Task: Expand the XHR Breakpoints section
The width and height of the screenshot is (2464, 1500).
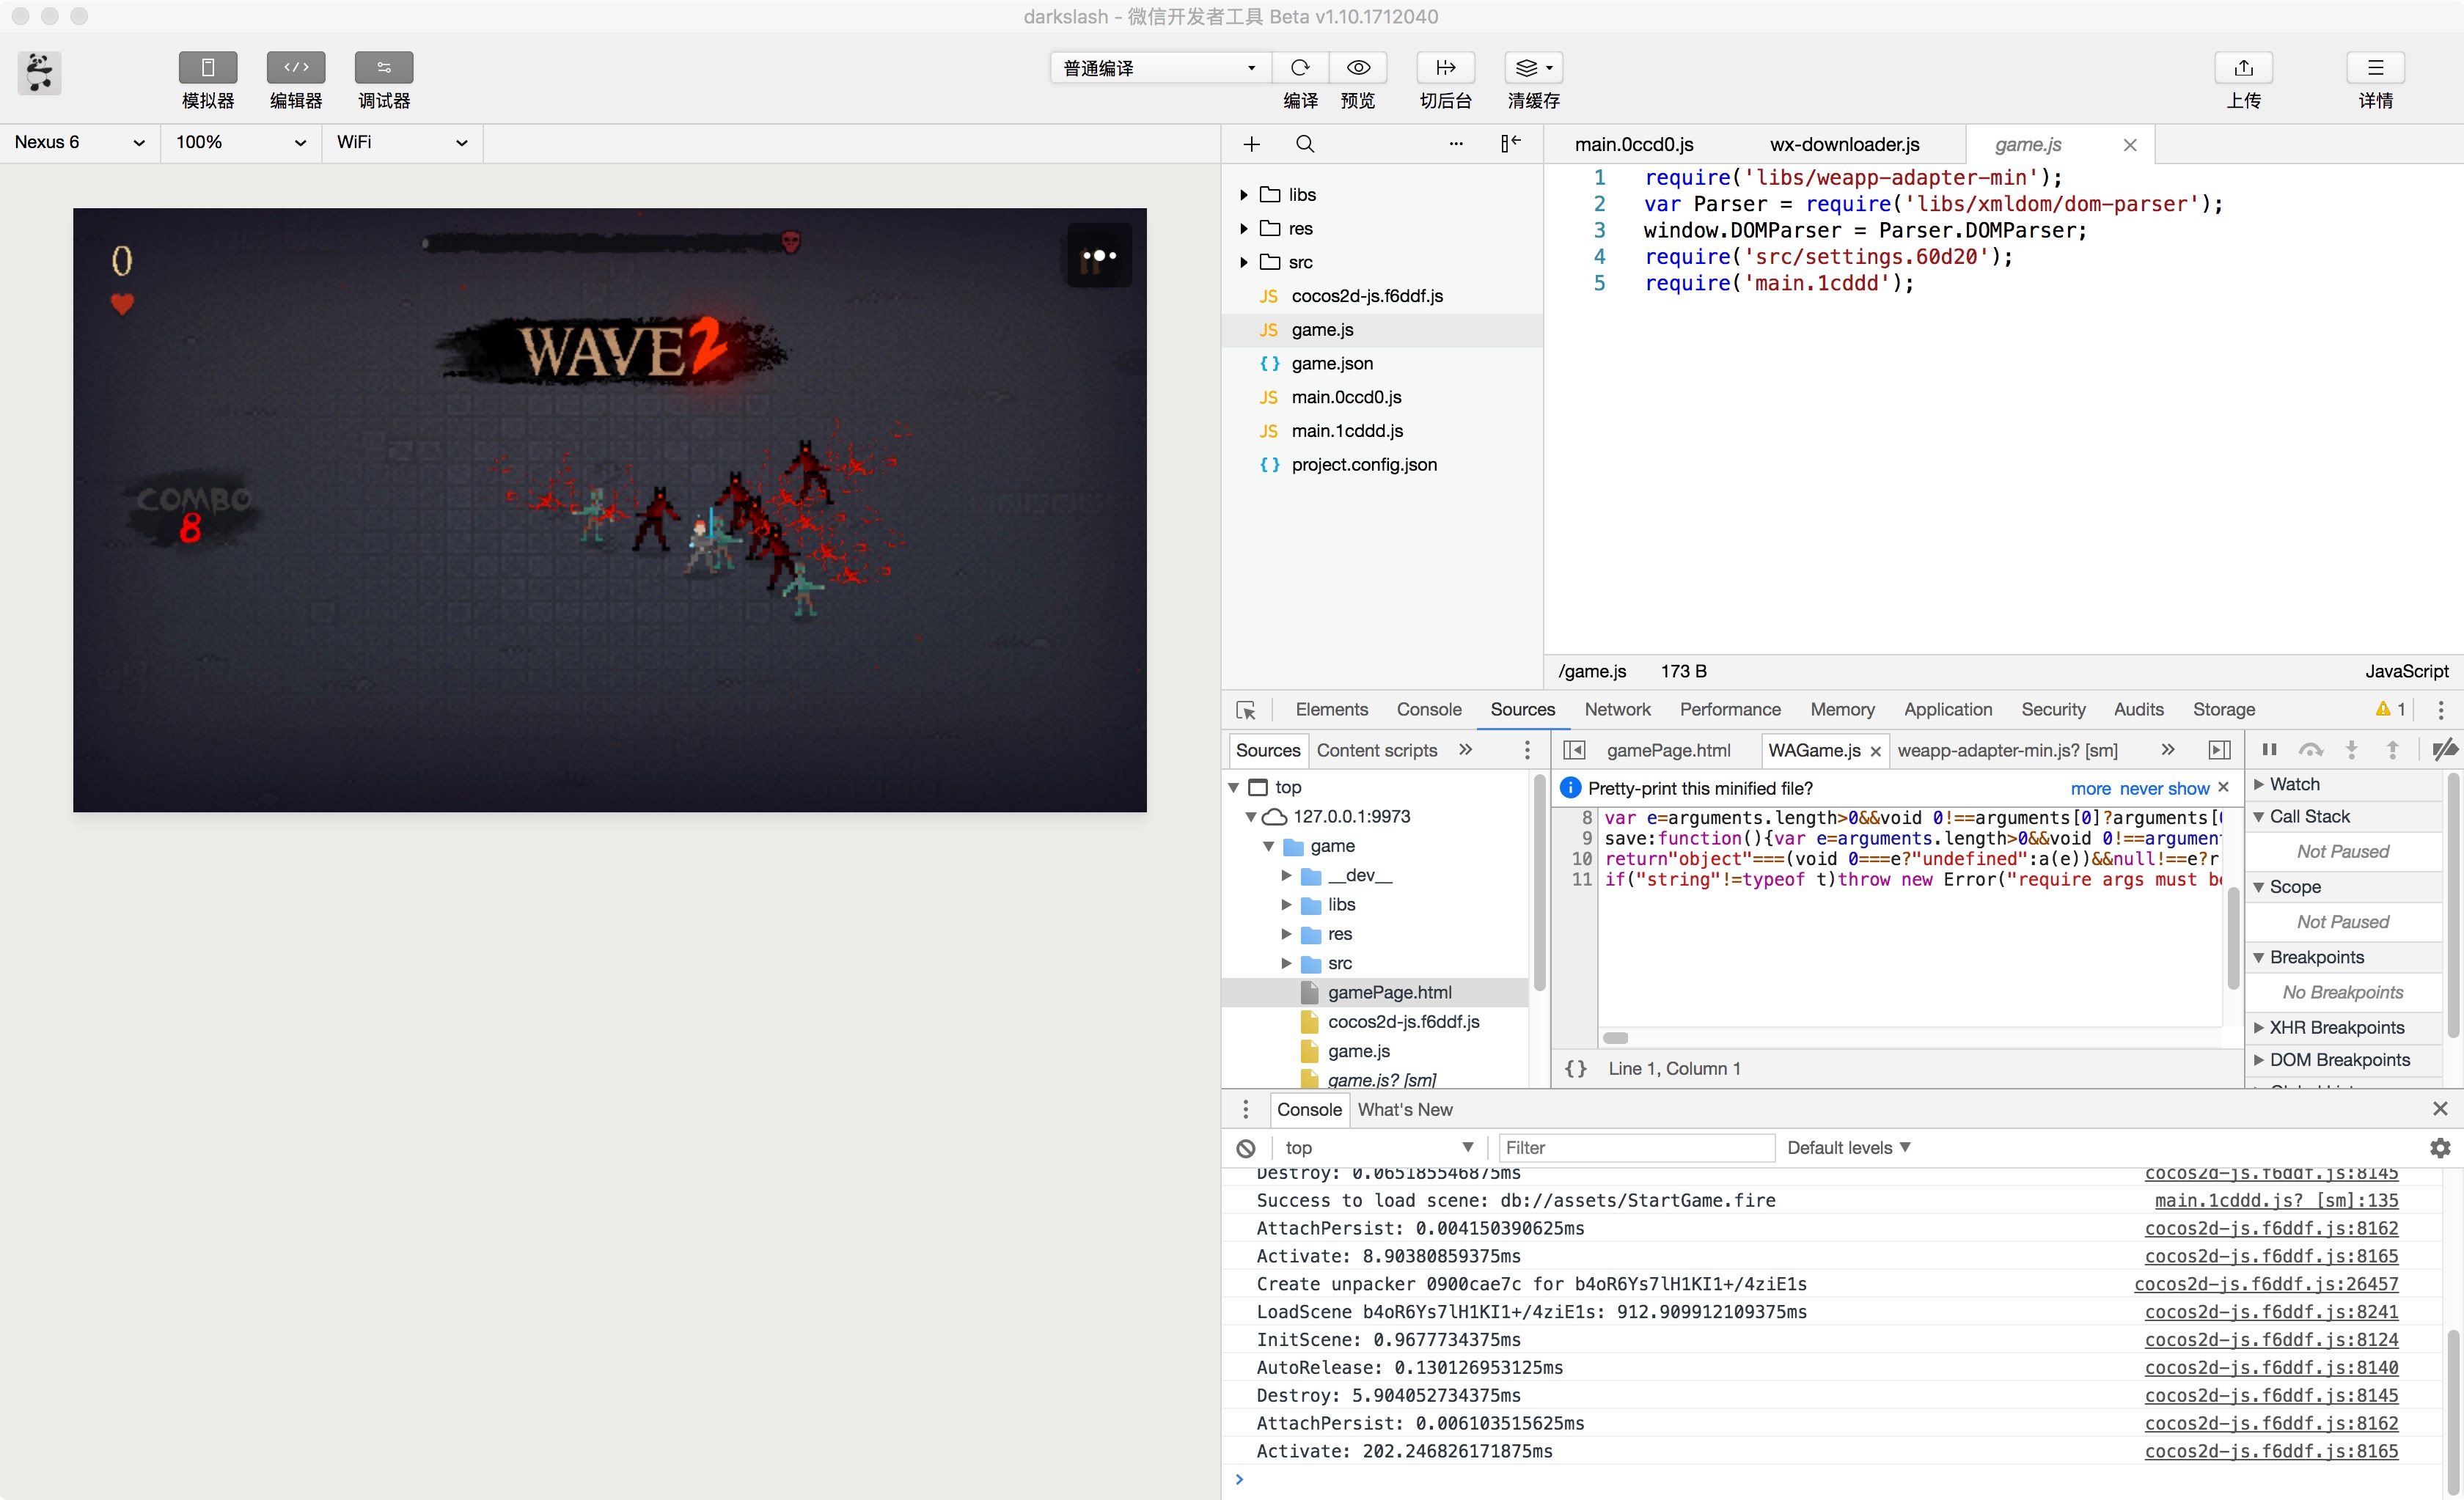Action: (x=2259, y=1028)
